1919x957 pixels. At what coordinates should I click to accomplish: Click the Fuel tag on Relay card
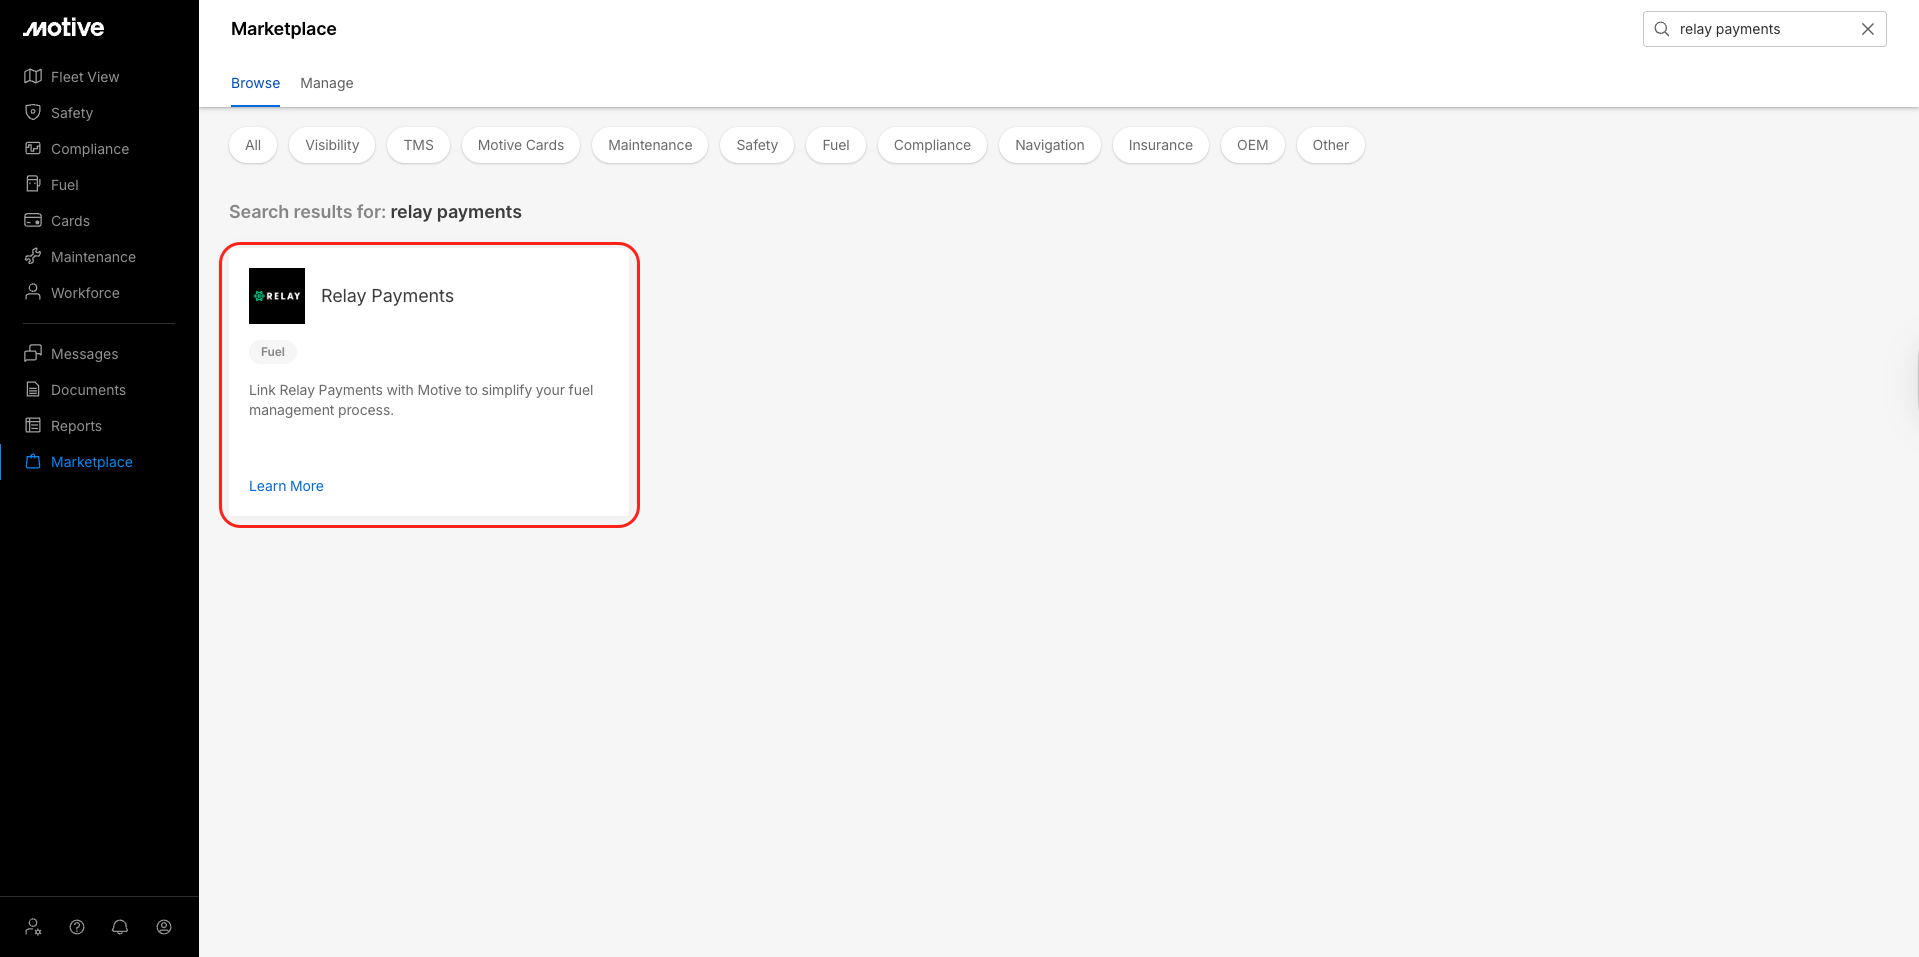pos(273,352)
